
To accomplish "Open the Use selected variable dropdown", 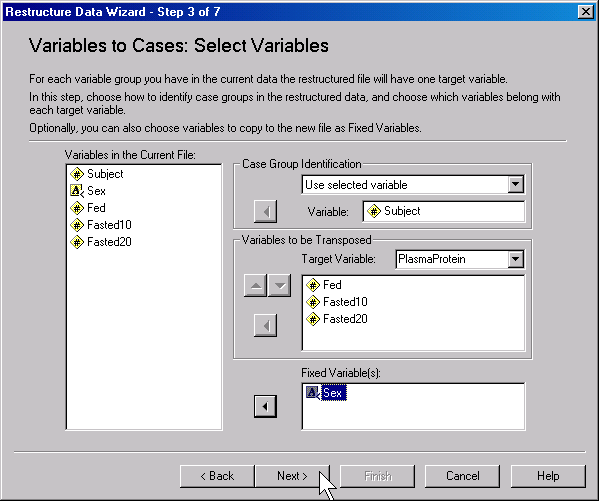I will point(515,185).
